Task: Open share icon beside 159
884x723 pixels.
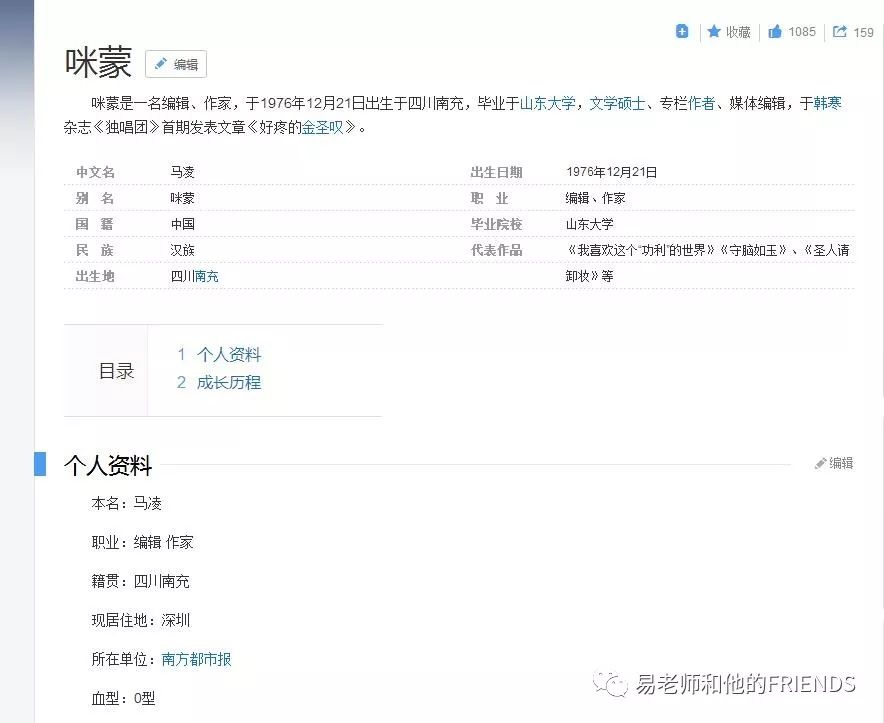Action: [839, 32]
